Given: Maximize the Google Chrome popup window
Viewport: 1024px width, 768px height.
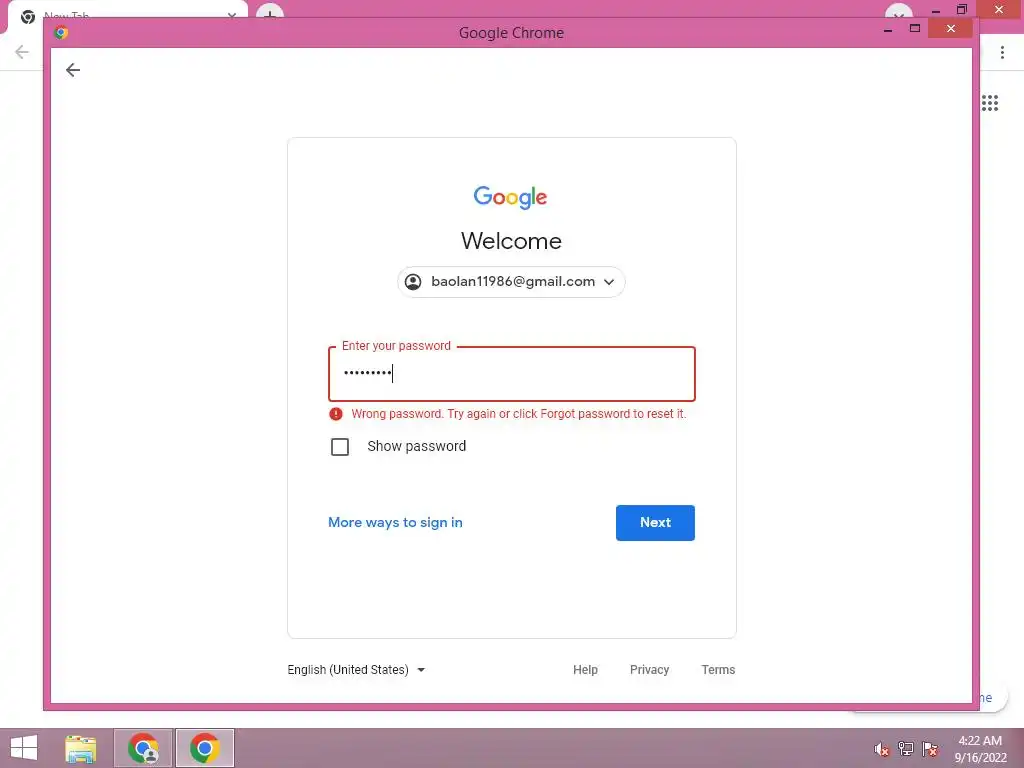Looking at the screenshot, I should pos(915,29).
